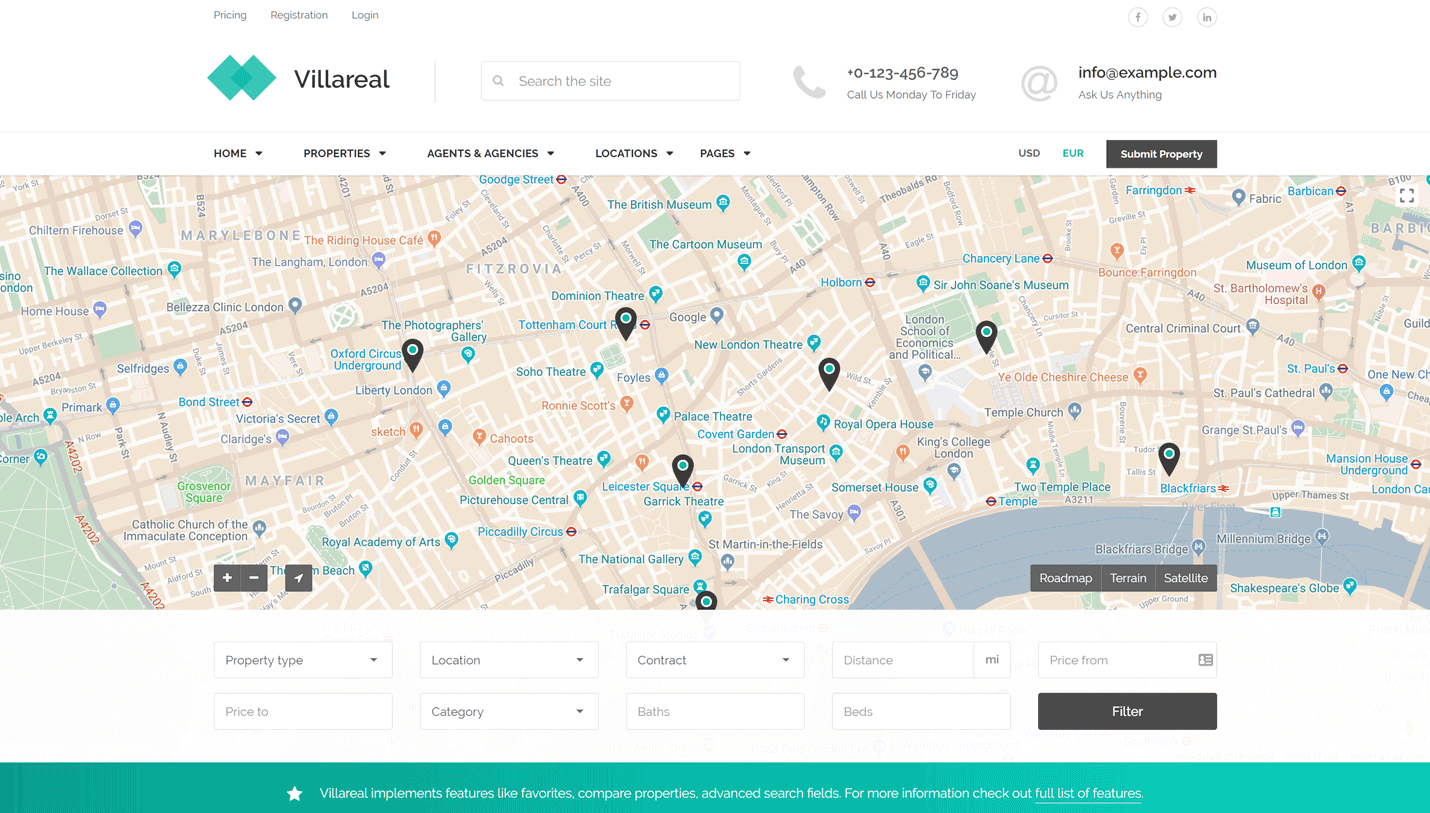The image size is (1430, 813).
Task: Open the full list of features link
Action: pyautogui.click(x=1088, y=793)
